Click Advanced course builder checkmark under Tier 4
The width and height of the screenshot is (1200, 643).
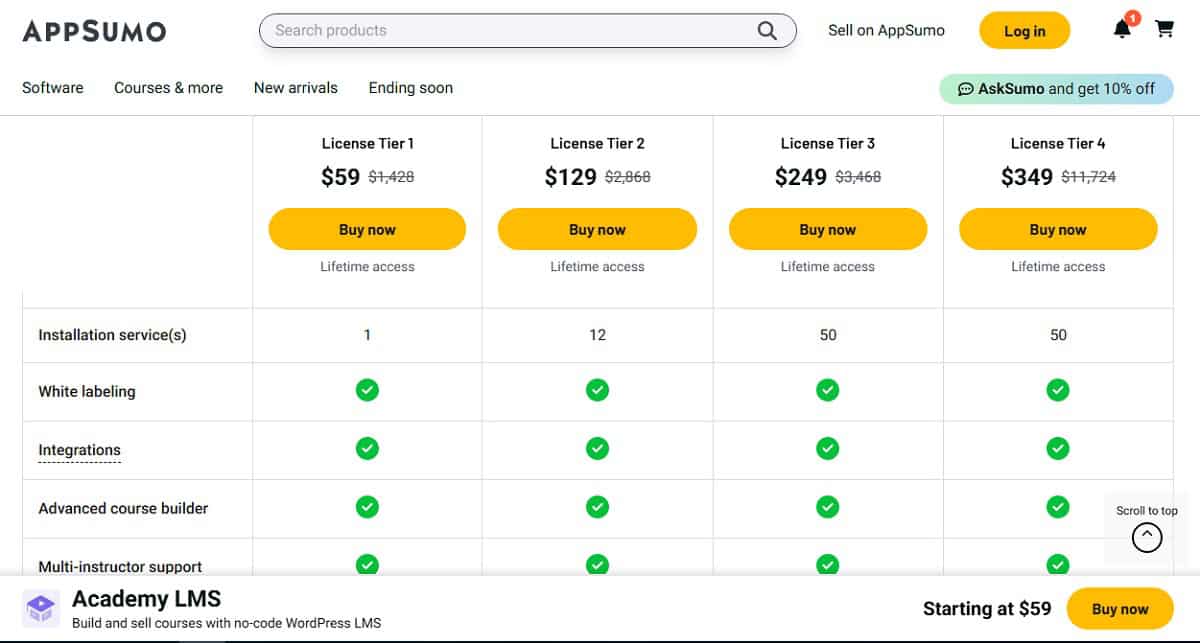click(x=1058, y=507)
